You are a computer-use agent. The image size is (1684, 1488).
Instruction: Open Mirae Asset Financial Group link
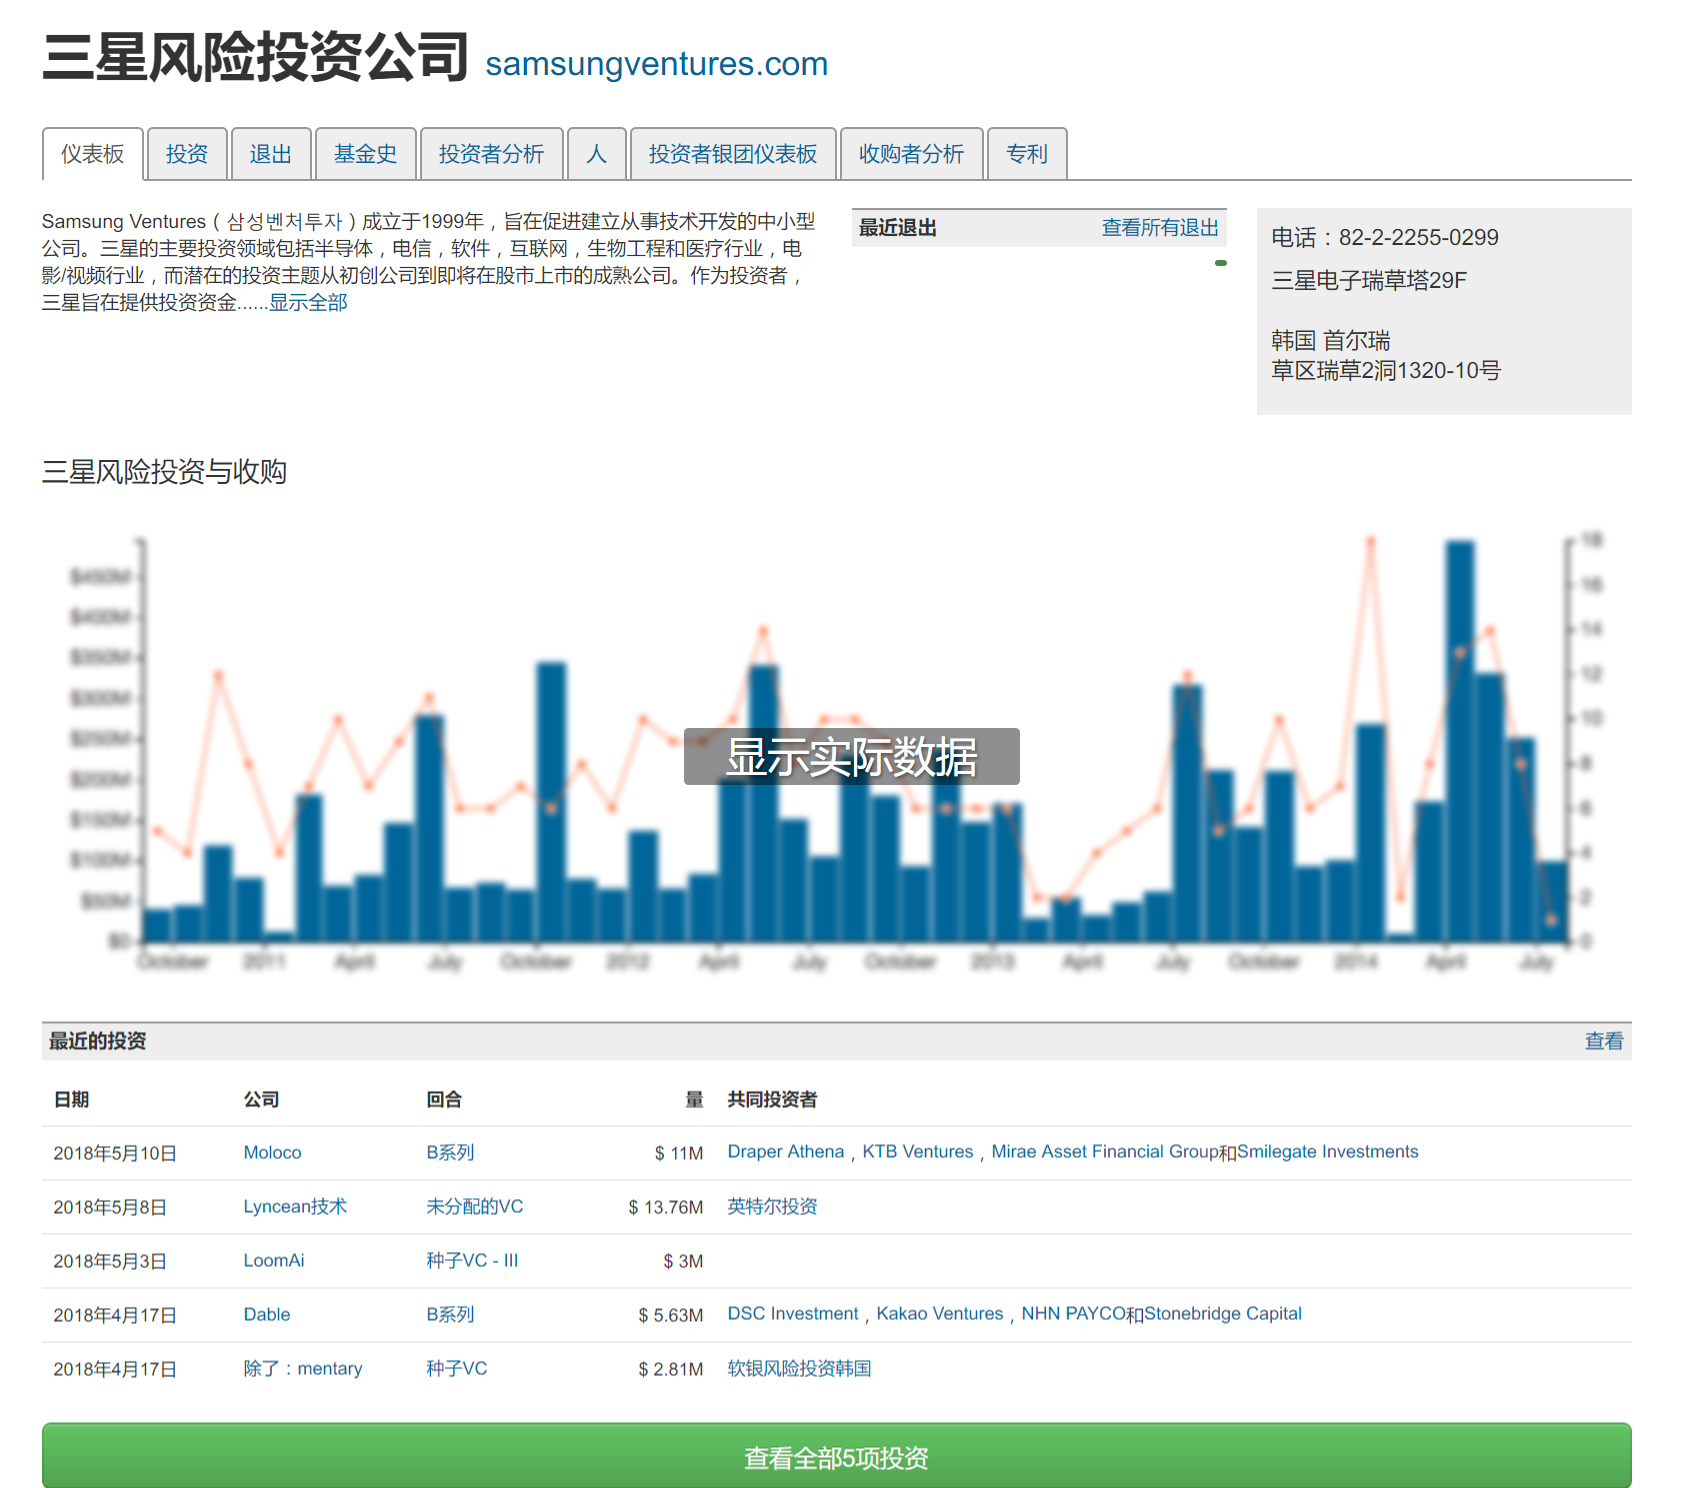tap(1105, 1152)
